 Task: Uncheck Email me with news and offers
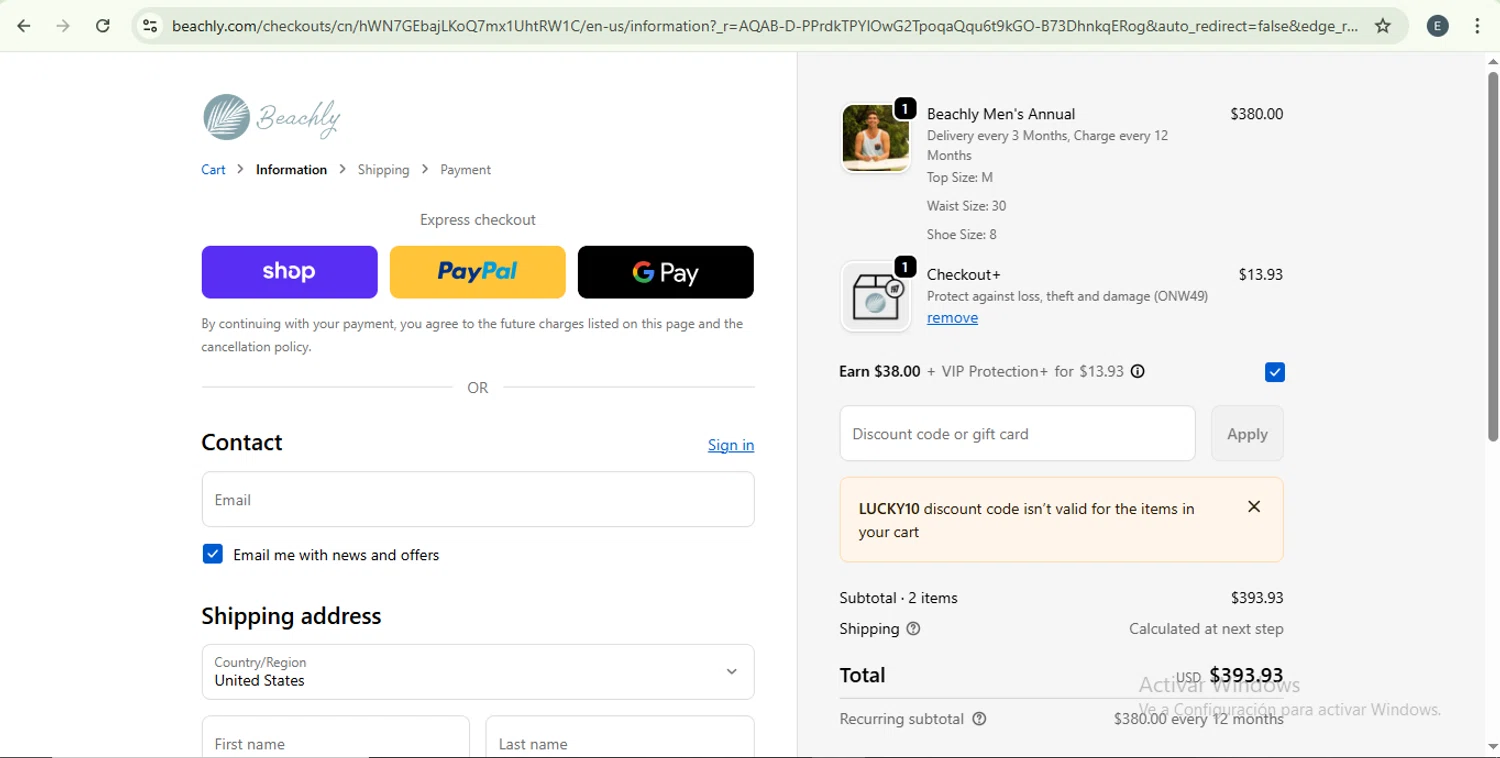[212, 554]
